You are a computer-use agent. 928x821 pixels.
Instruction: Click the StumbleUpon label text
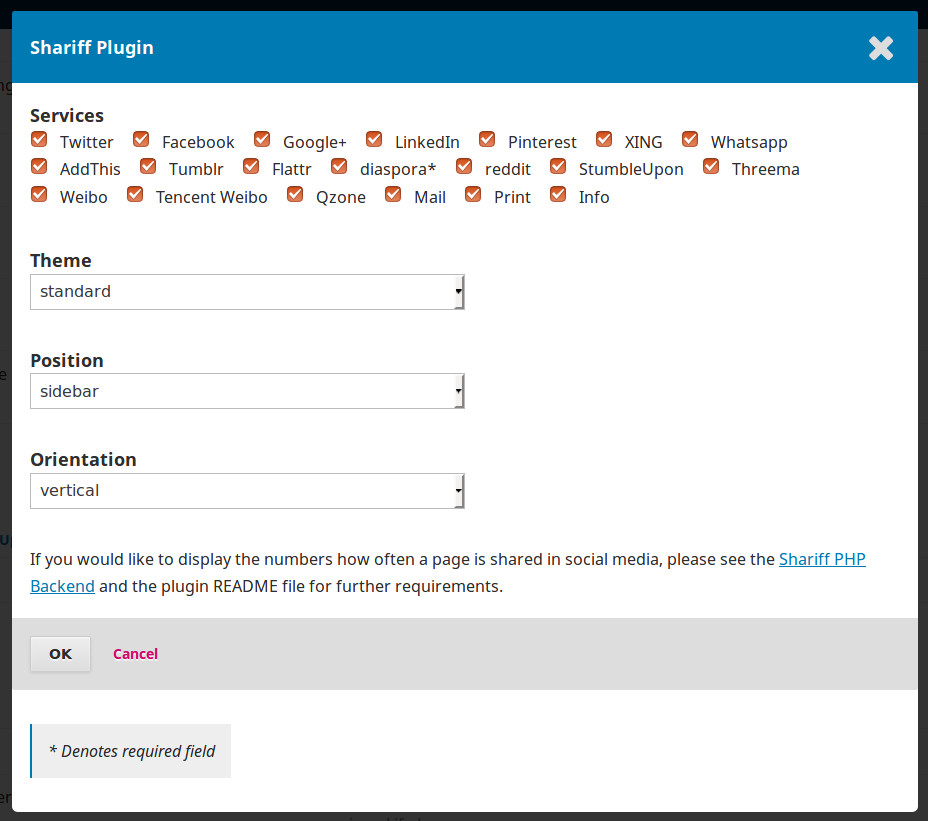click(x=631, y=170)
